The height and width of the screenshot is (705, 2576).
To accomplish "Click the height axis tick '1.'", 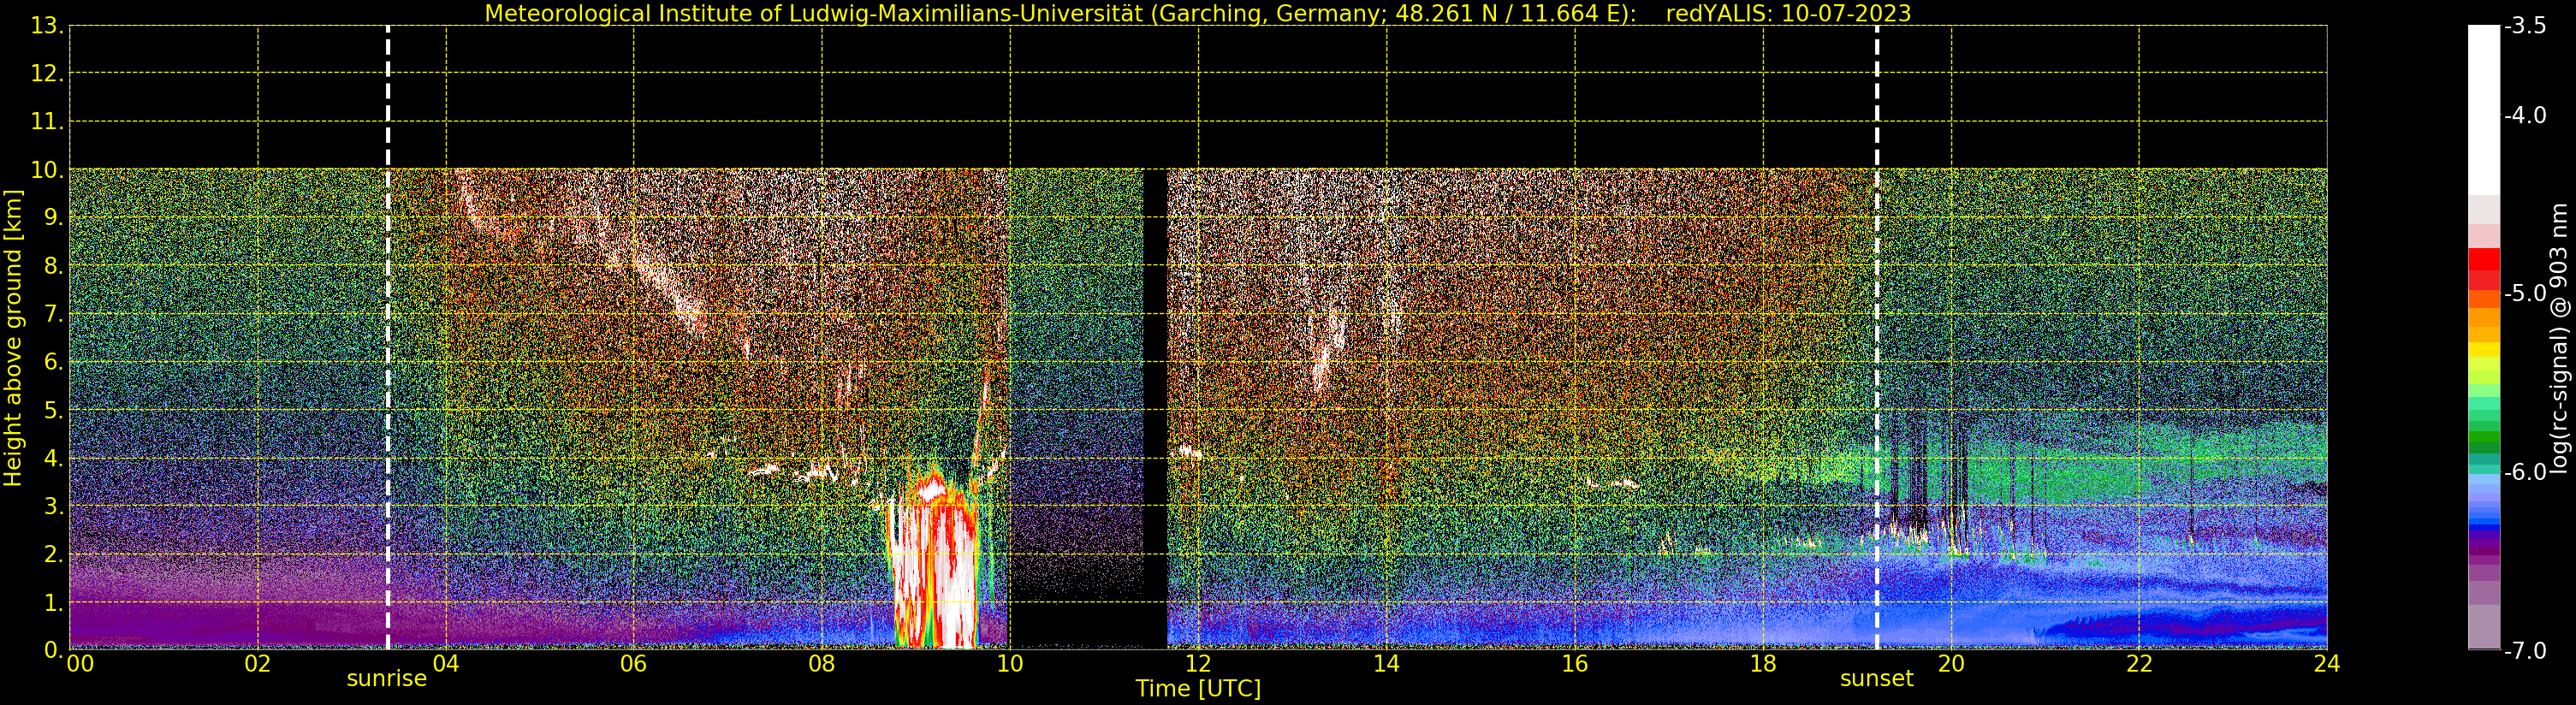I will (54, 602).
